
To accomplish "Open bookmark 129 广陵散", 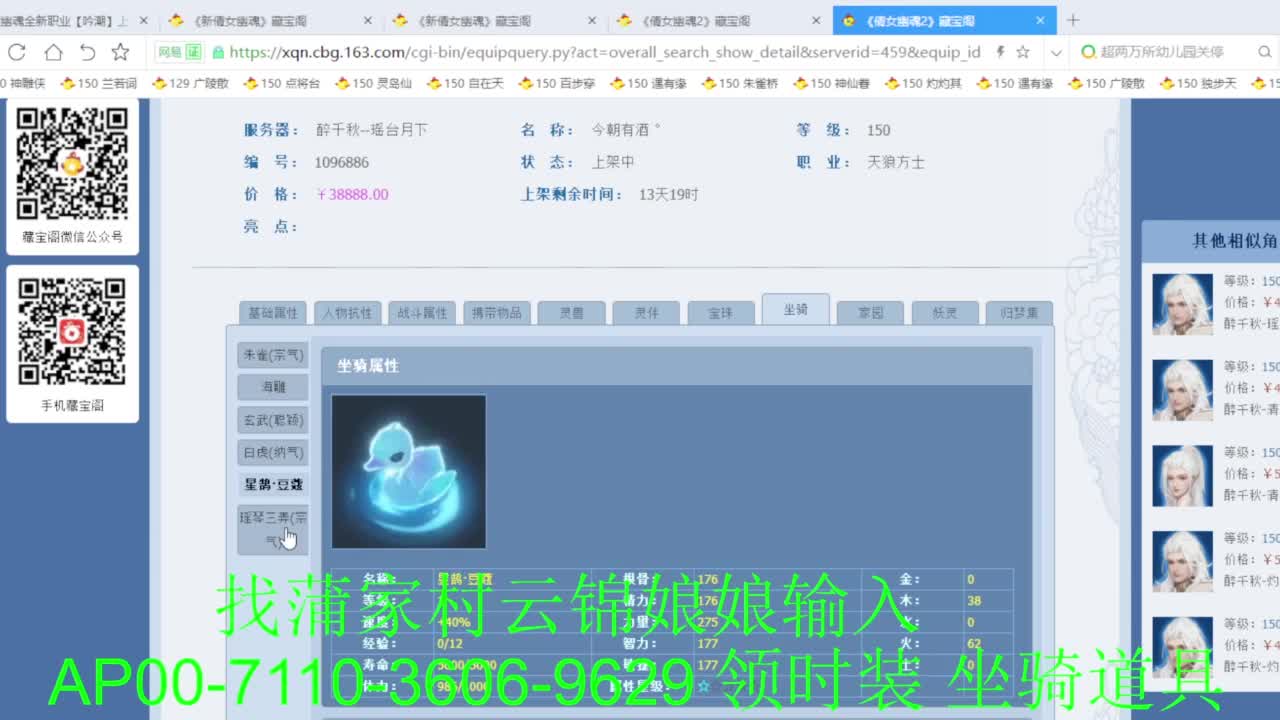I will [190, 83].
